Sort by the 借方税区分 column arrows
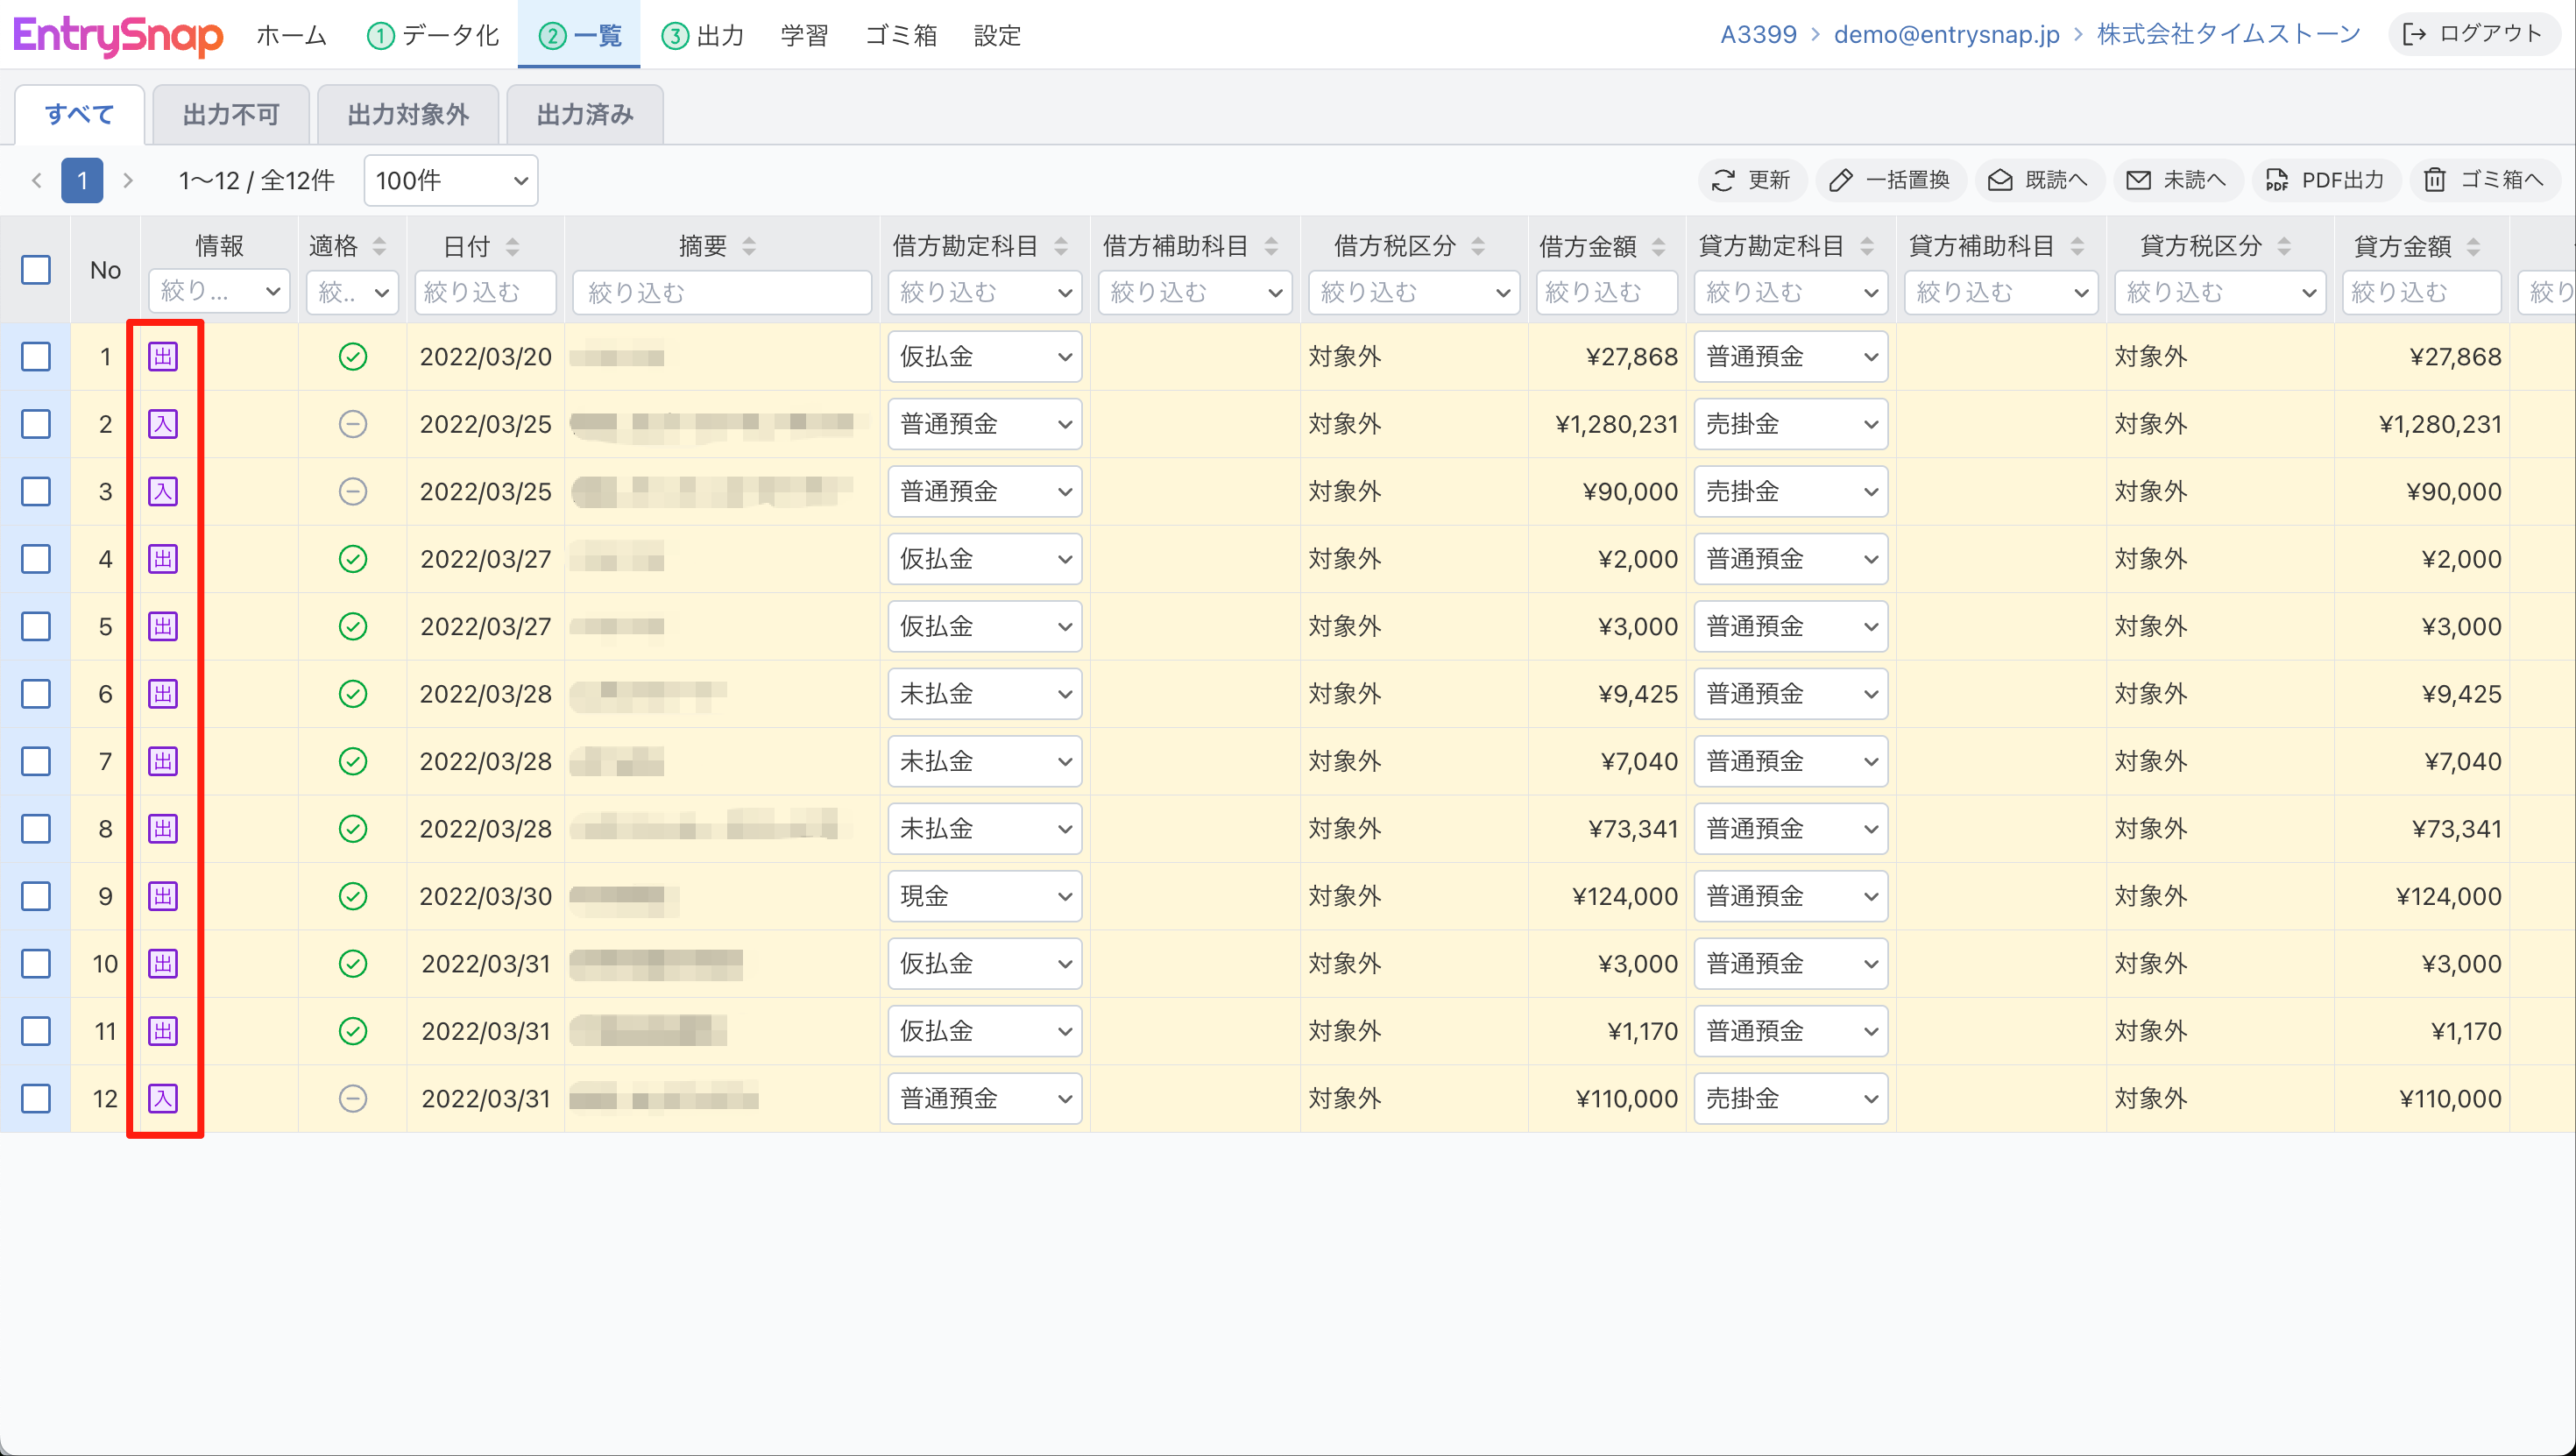The image size is (2576, 1456). 1478,246
